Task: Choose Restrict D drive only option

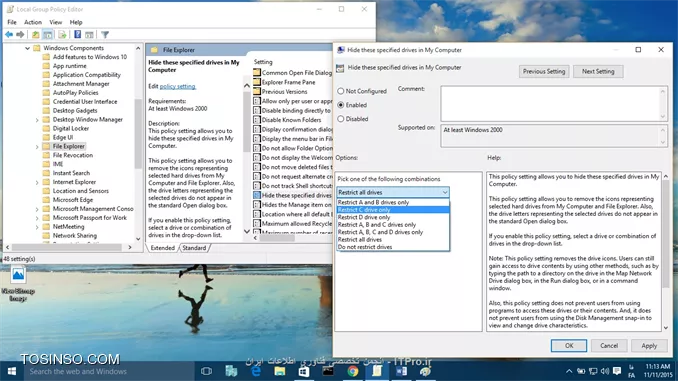Action: 393,217
